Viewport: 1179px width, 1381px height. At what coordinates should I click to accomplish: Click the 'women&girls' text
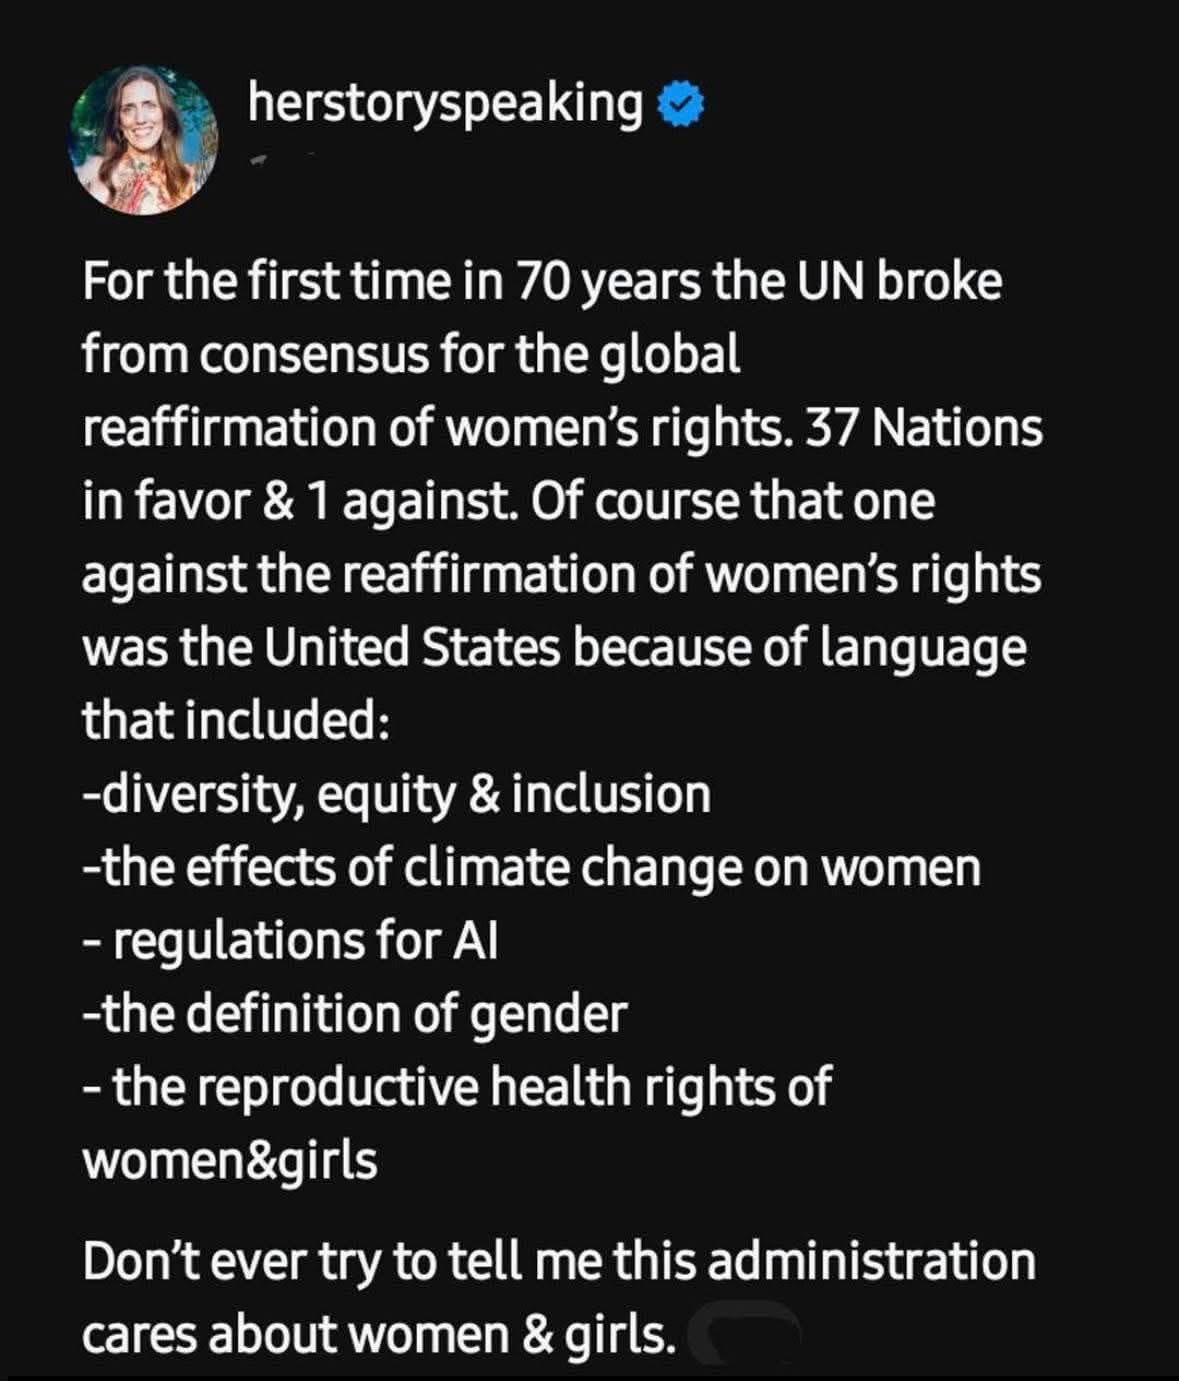[230, 1161]
